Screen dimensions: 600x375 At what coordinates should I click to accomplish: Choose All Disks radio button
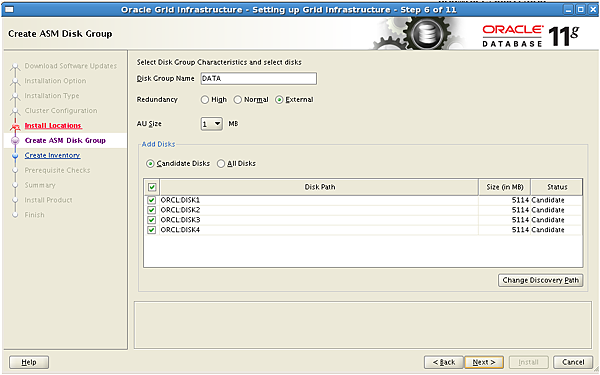click(x=221, y=164)
